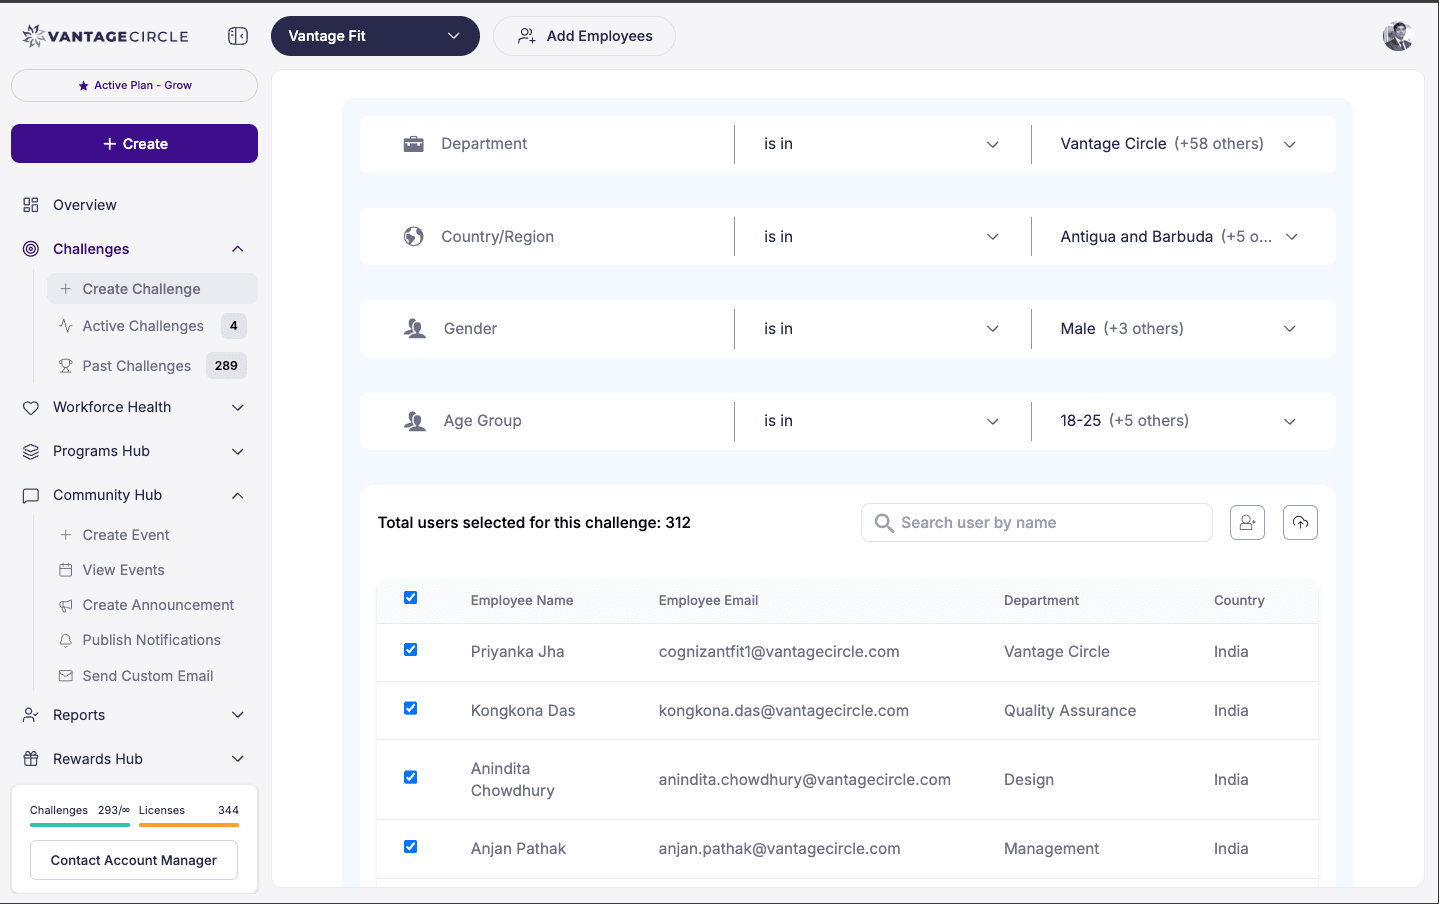Click the Licenses usage progress bar
1439x904 pixels.
189,825
